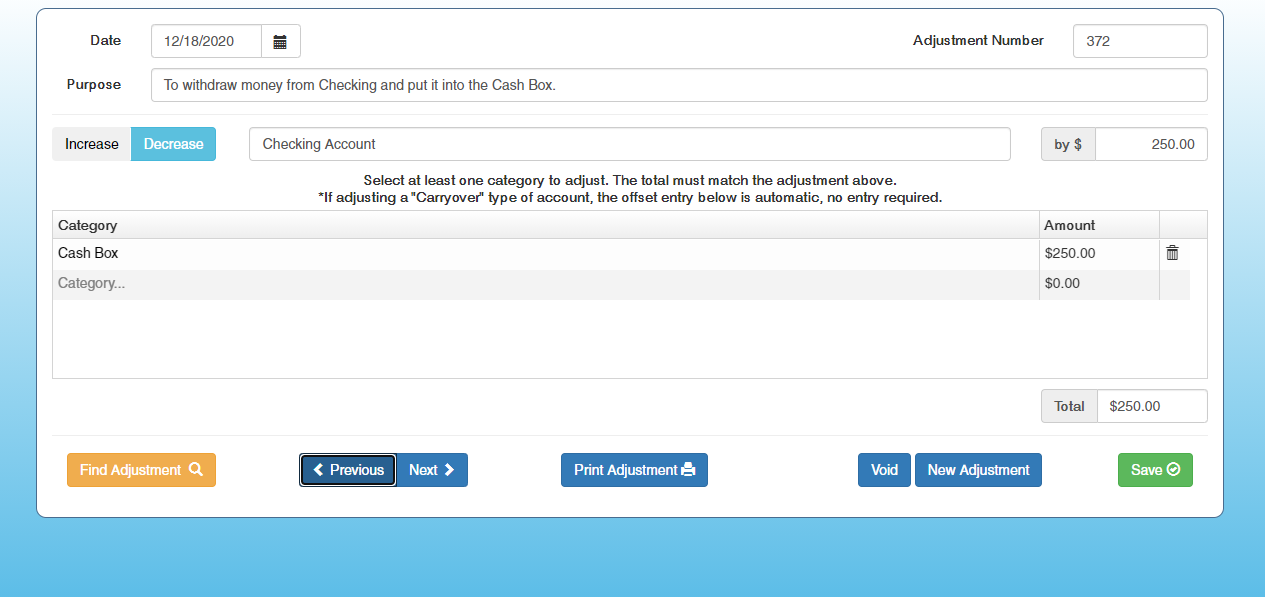This screenshot has height=597, width=1265.
Task: Click into the Purpose text field
Action: click(678, 85)
